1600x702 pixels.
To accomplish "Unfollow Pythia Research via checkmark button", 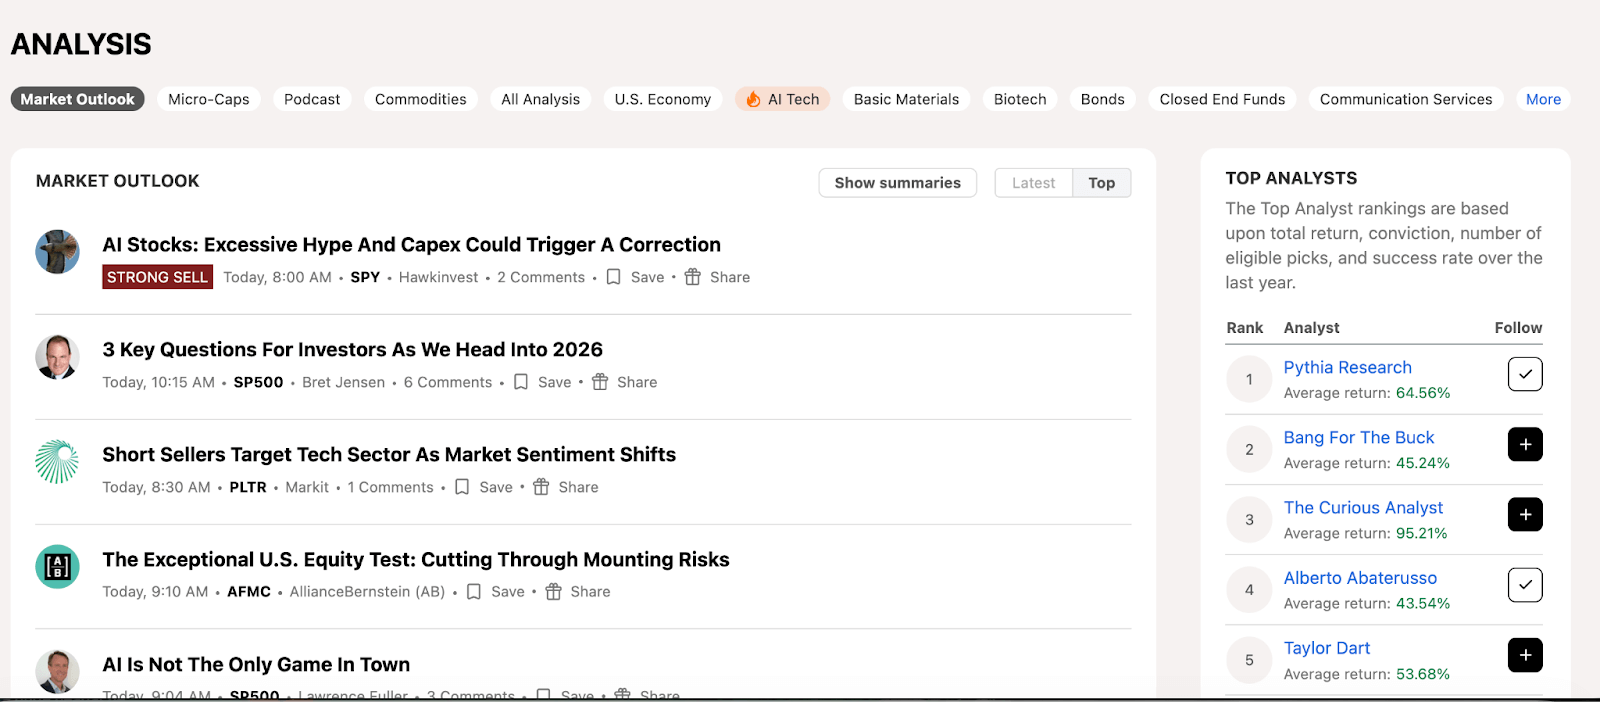I will click(x=1524, y=374).
